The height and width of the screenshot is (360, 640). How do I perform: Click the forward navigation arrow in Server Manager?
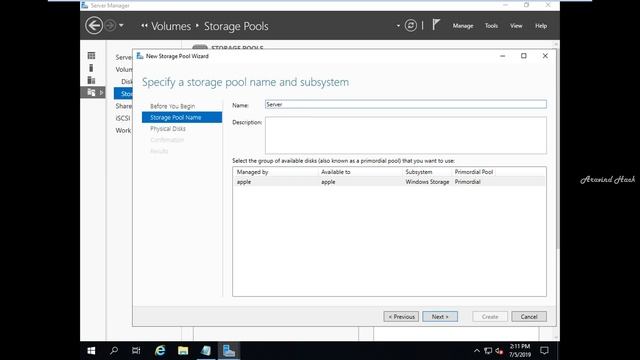pyautogui.click(x=110, y=26)
